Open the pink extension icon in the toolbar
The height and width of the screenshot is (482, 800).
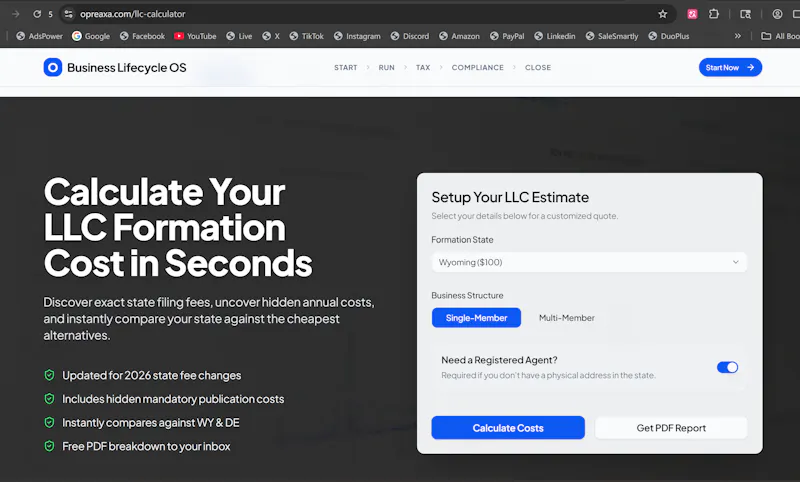[692, 14]
